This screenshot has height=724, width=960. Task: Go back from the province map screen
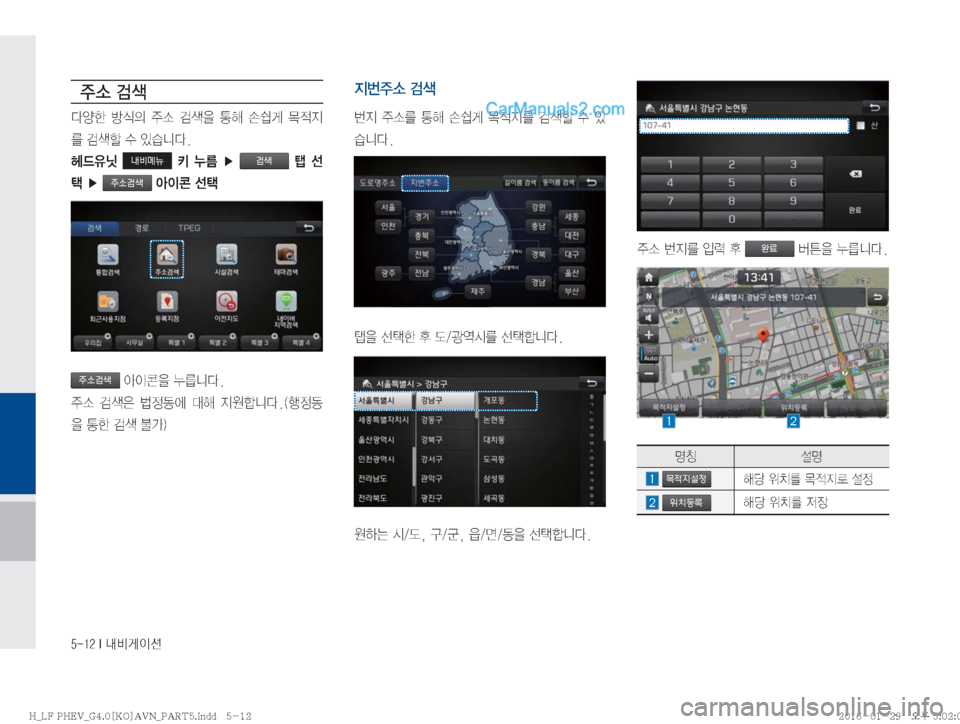[591, 182]
